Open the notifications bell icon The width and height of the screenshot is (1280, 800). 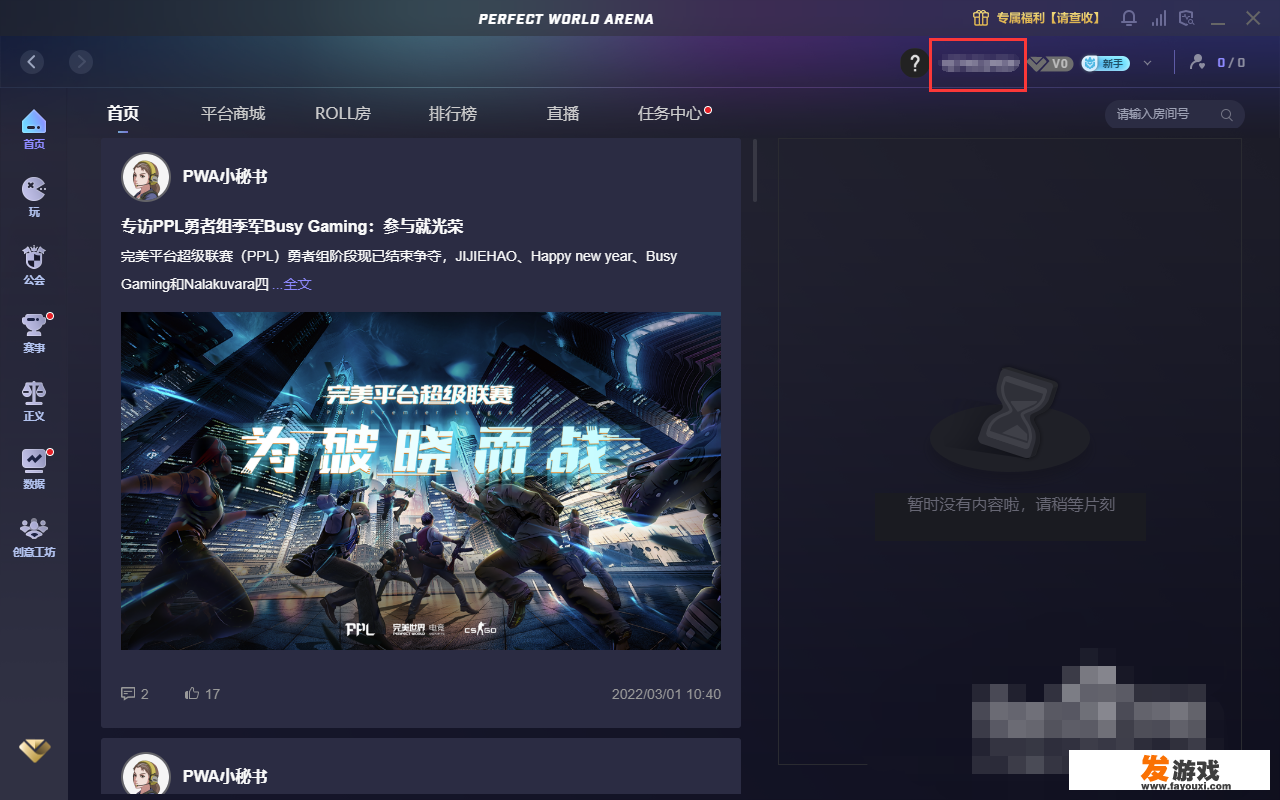(1129, 18)
